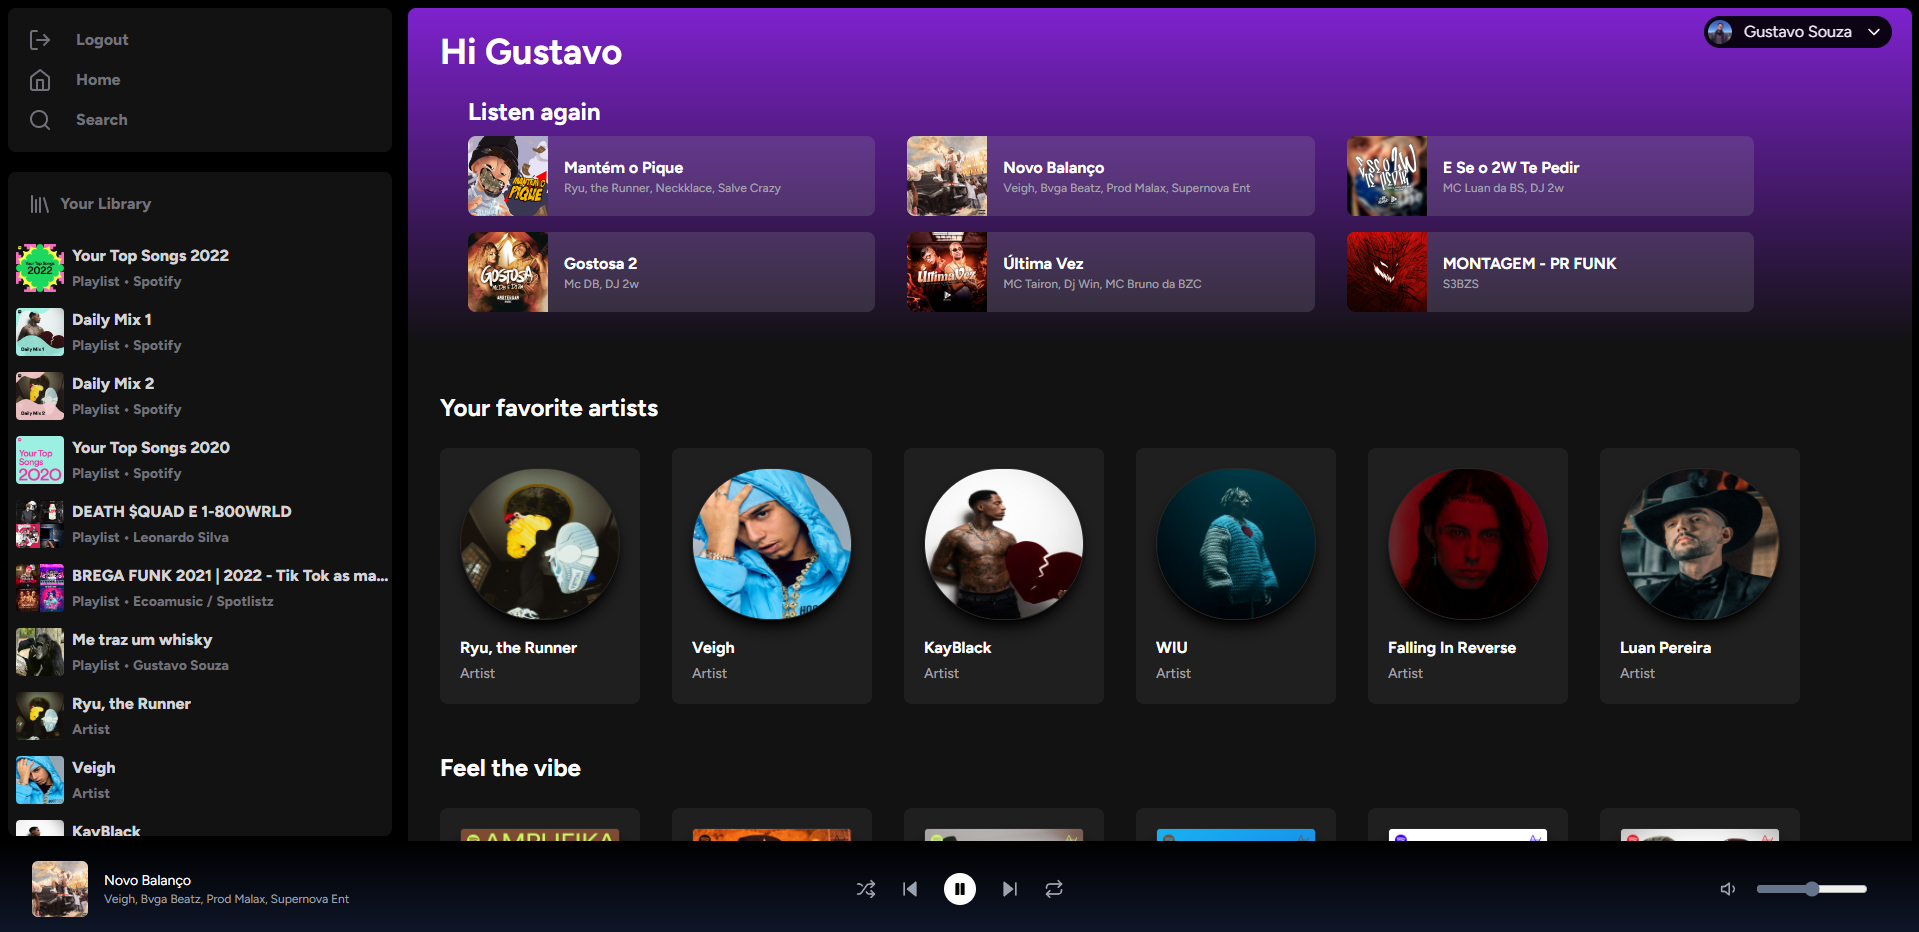Click the Gustavo Souza profile avatar

click(1720, 32)
